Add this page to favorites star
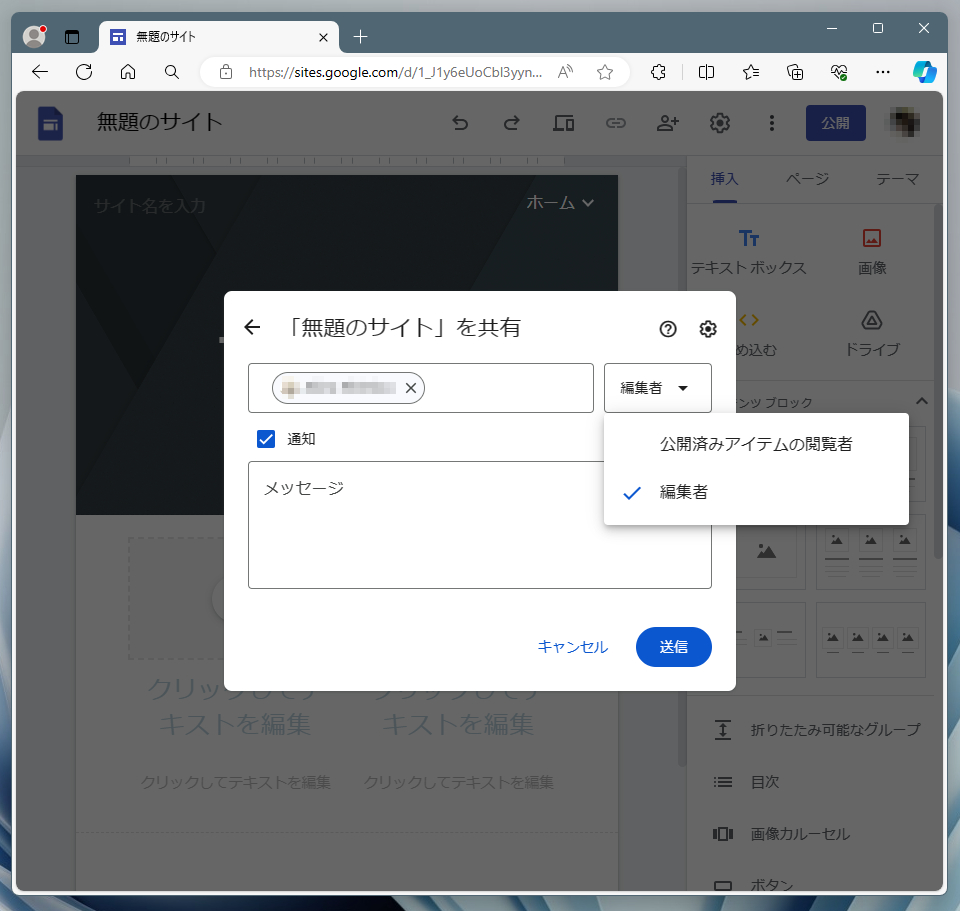The width and height of the screenshot is (960, 911). point(605,72)
